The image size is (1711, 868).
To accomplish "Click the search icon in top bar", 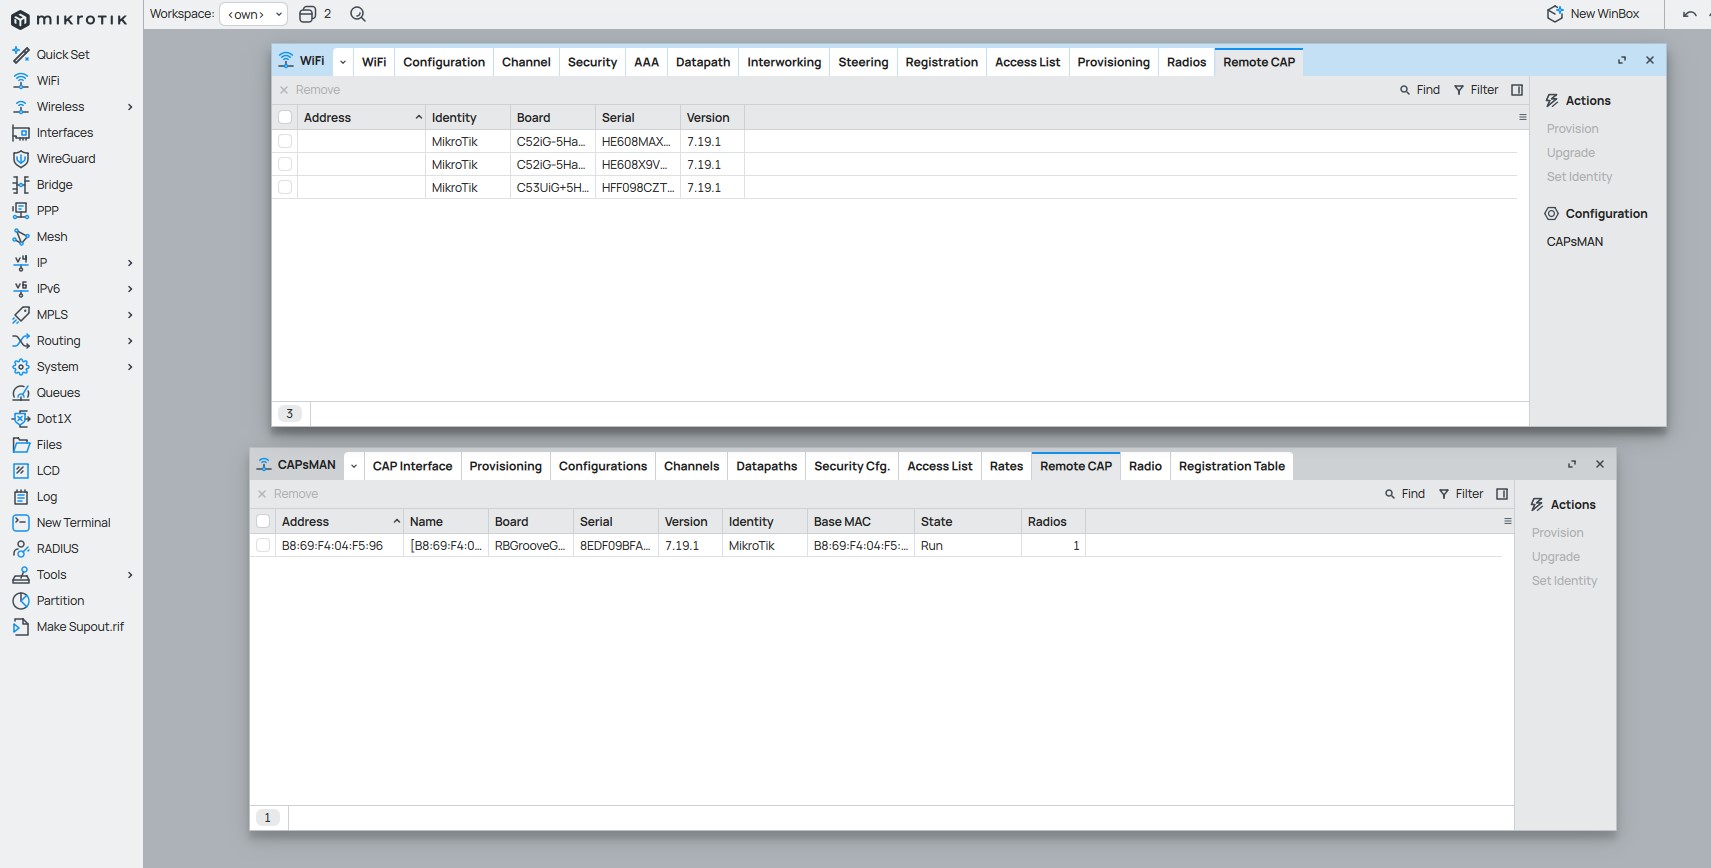I will pyautogui.click(x=358, y=14).
